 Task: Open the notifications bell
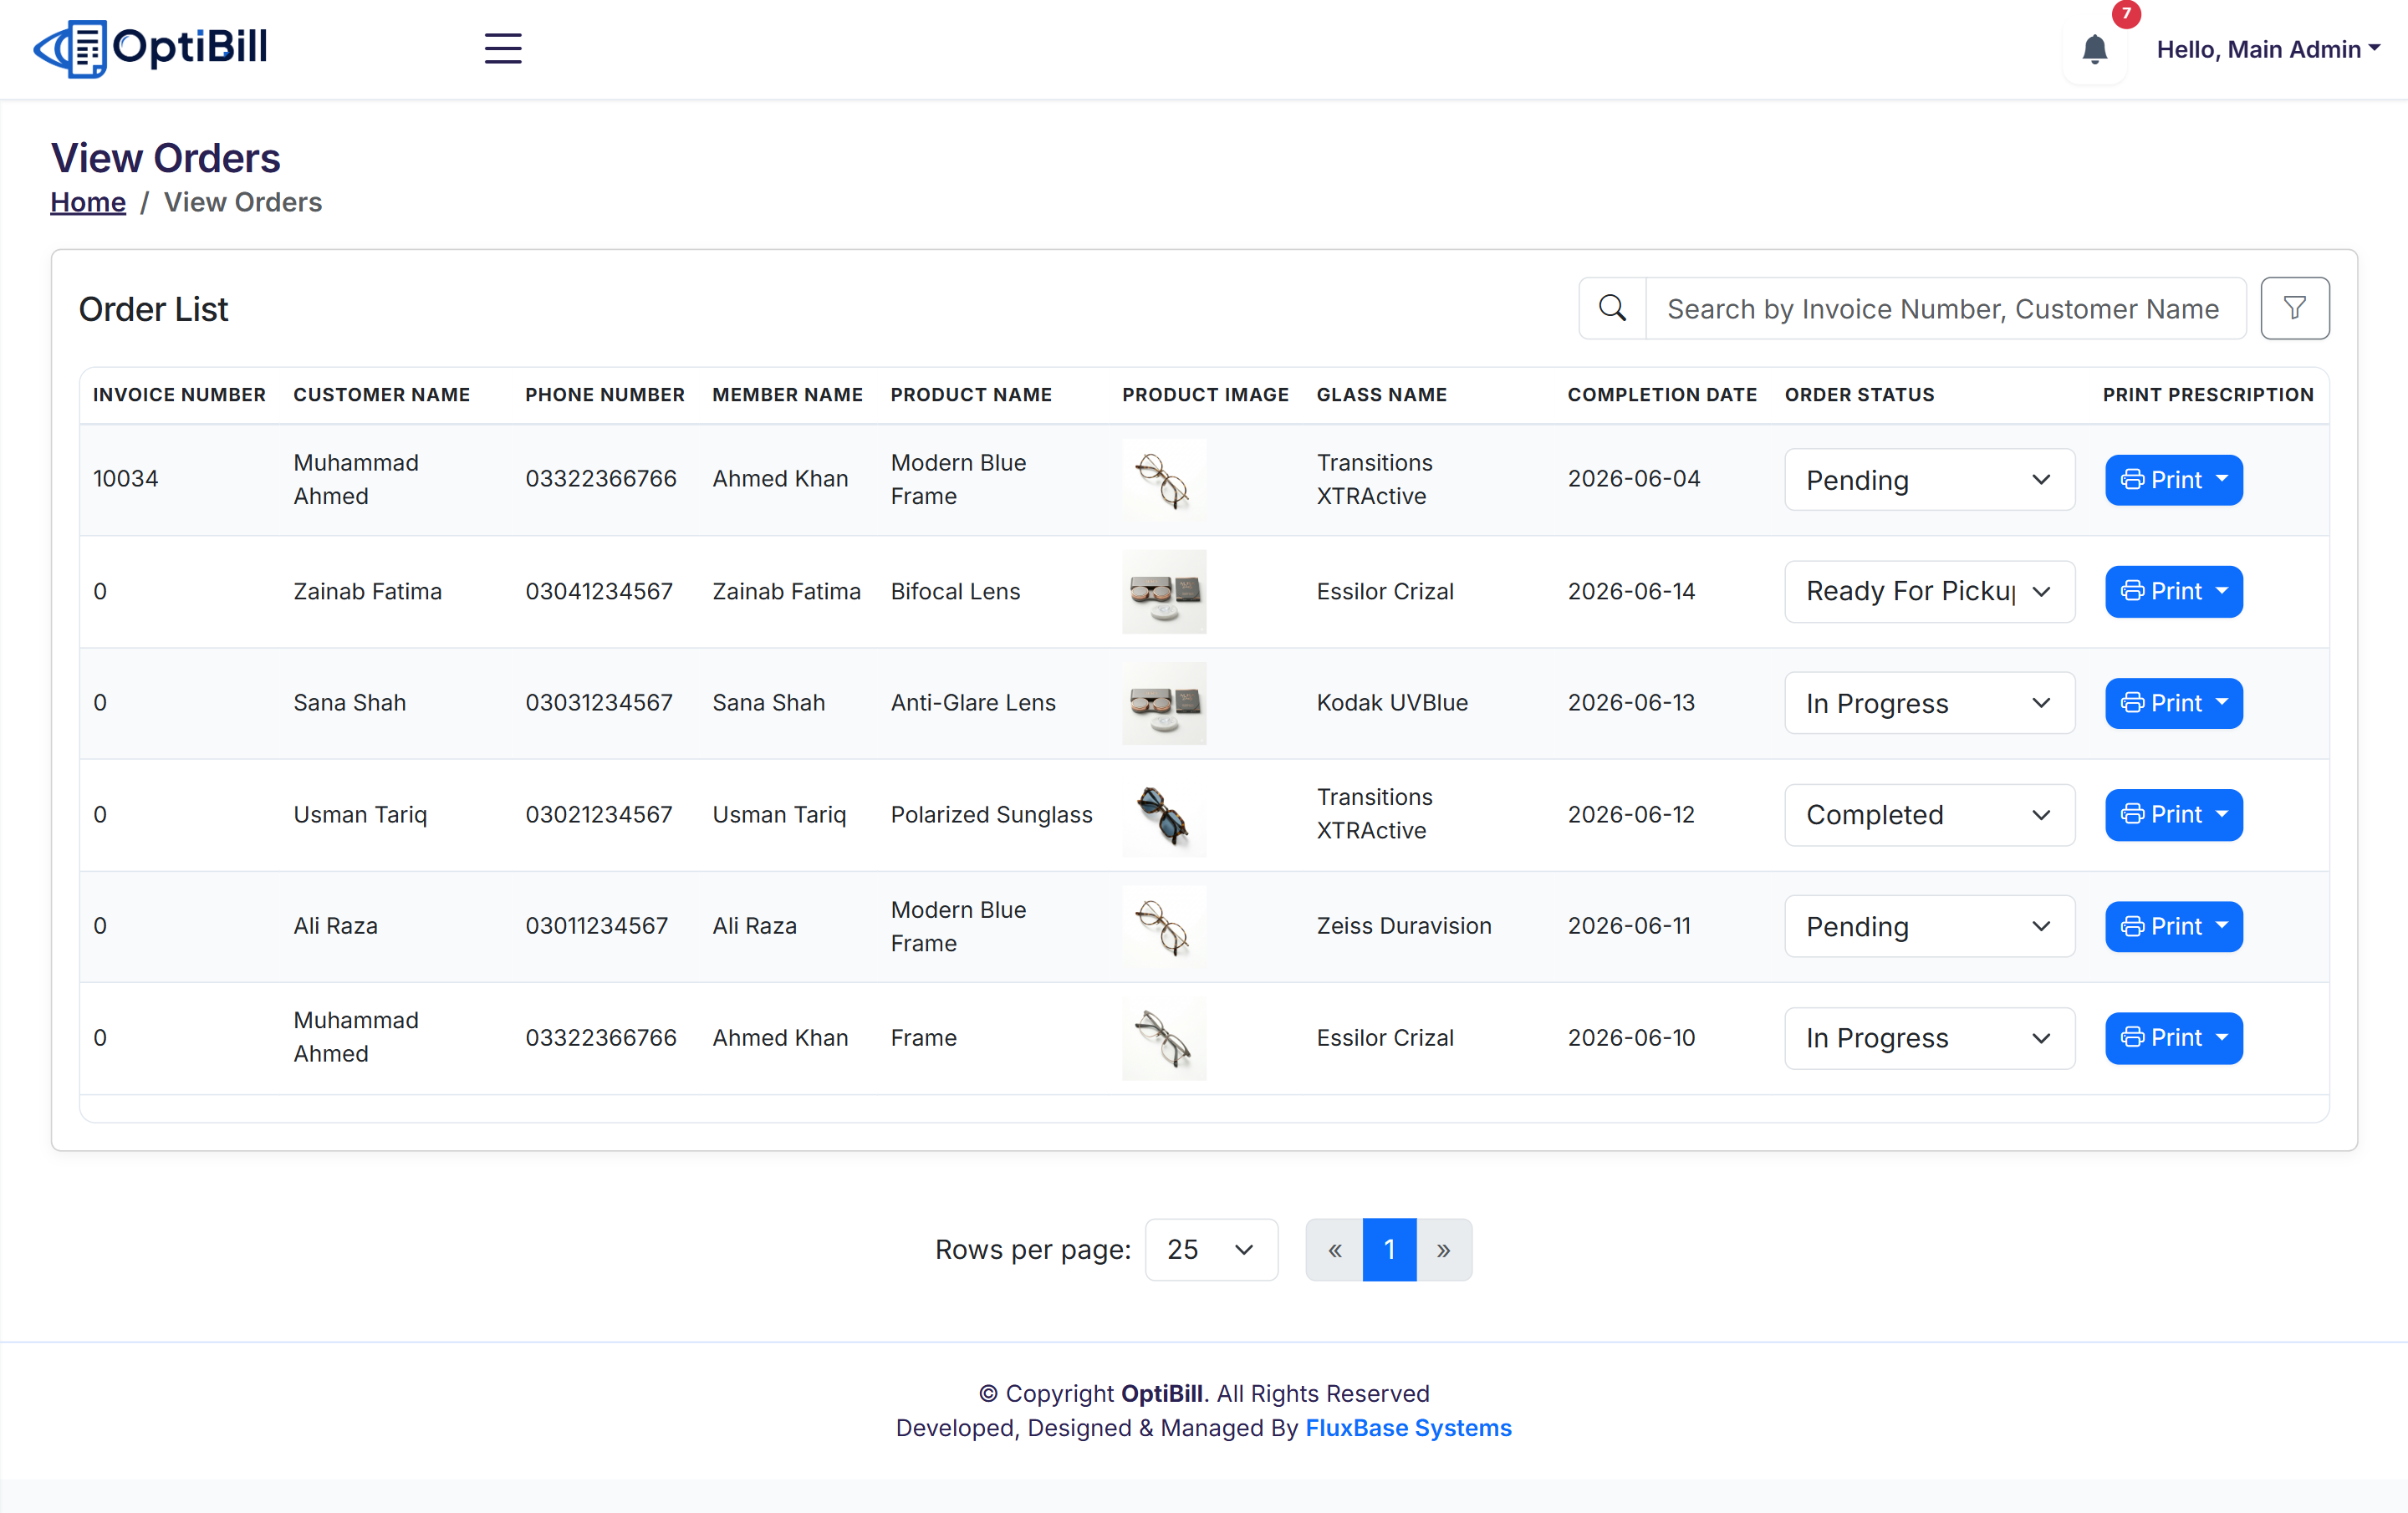click(2094, 49)
